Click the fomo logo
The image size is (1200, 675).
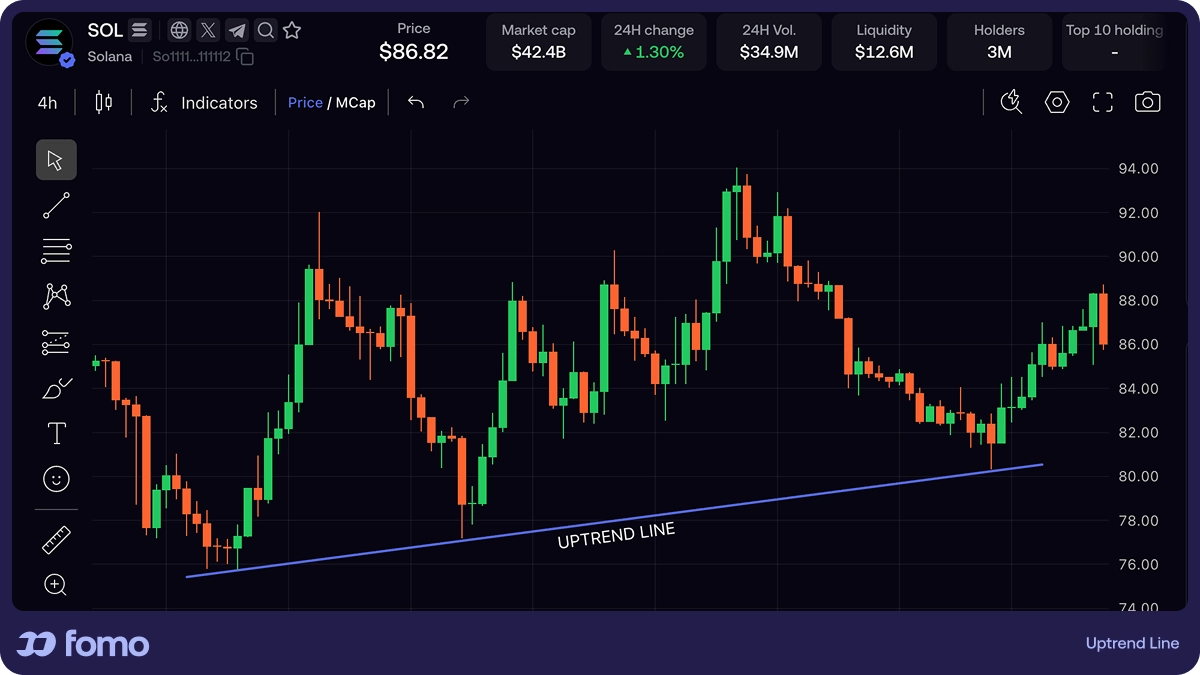tap(83, 644)
